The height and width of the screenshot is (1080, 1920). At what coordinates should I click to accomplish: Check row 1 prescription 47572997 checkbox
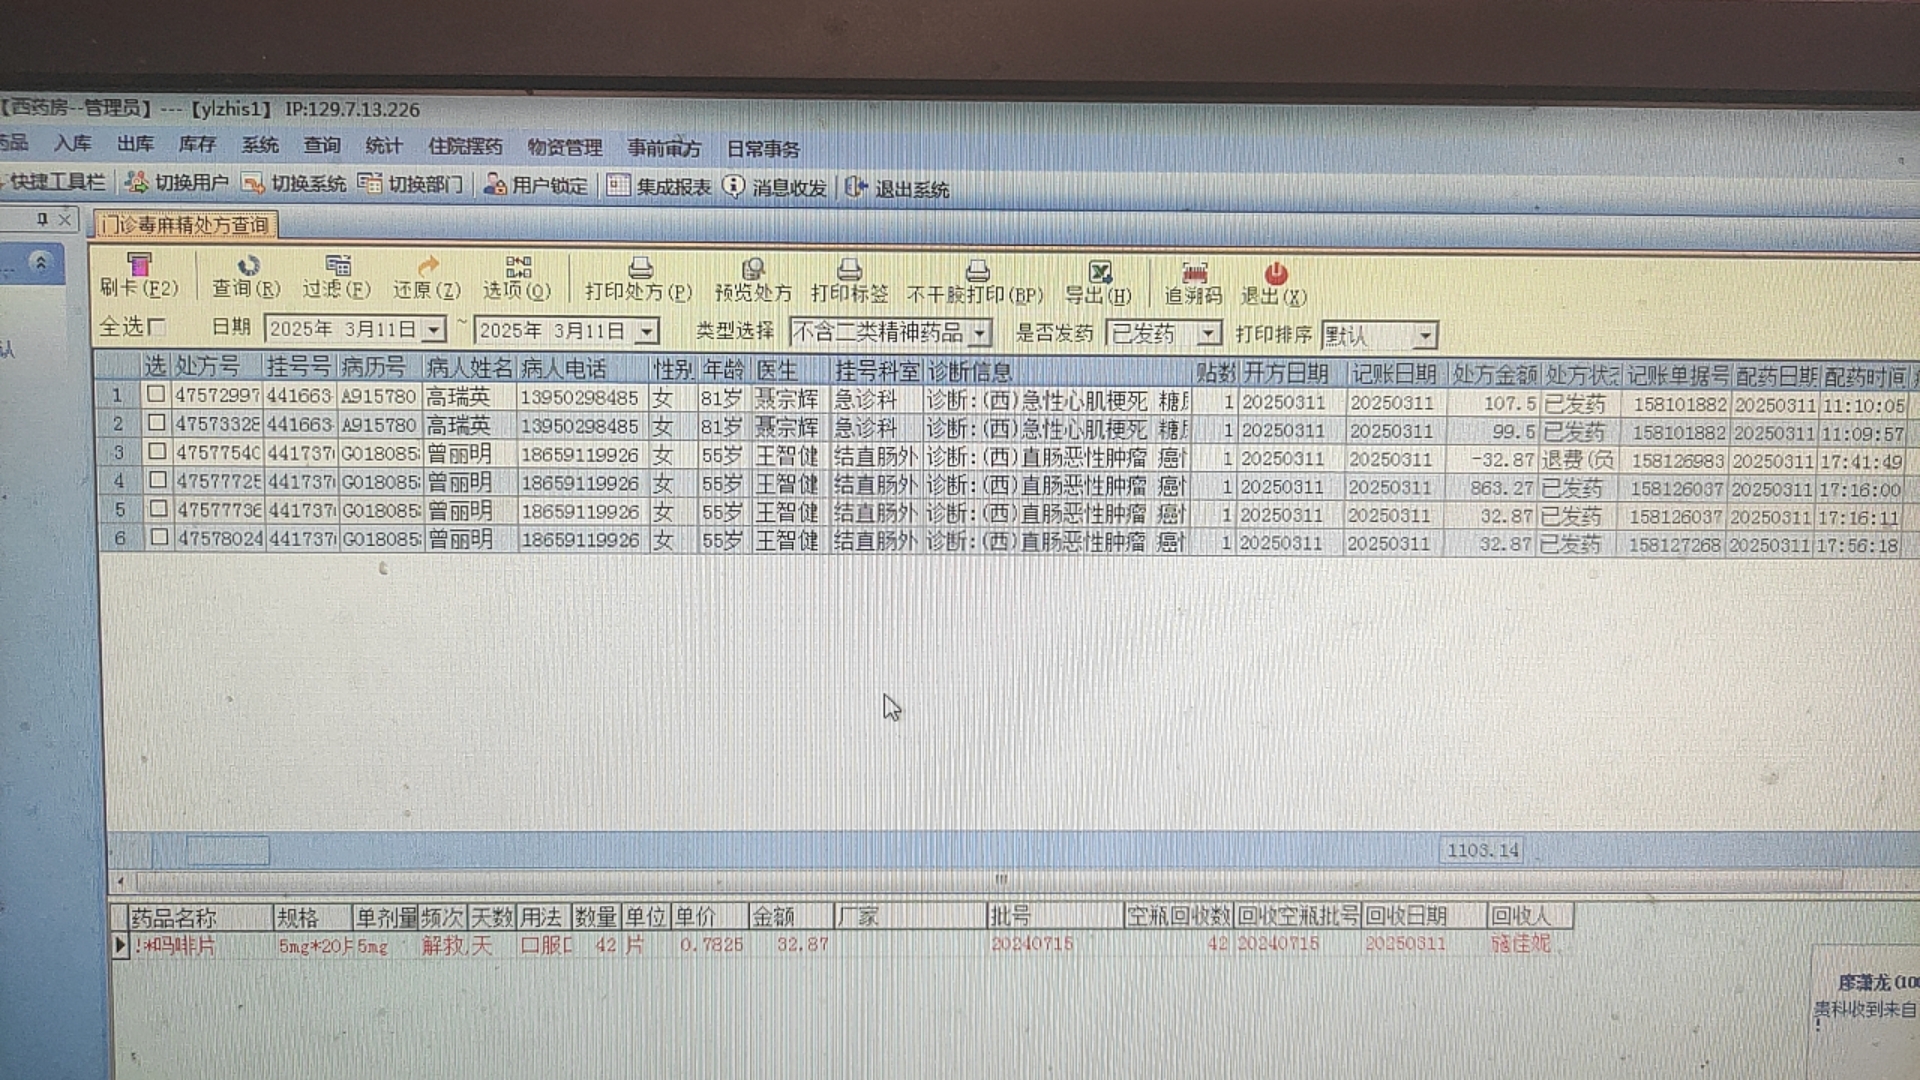click(x=156, y=394)
